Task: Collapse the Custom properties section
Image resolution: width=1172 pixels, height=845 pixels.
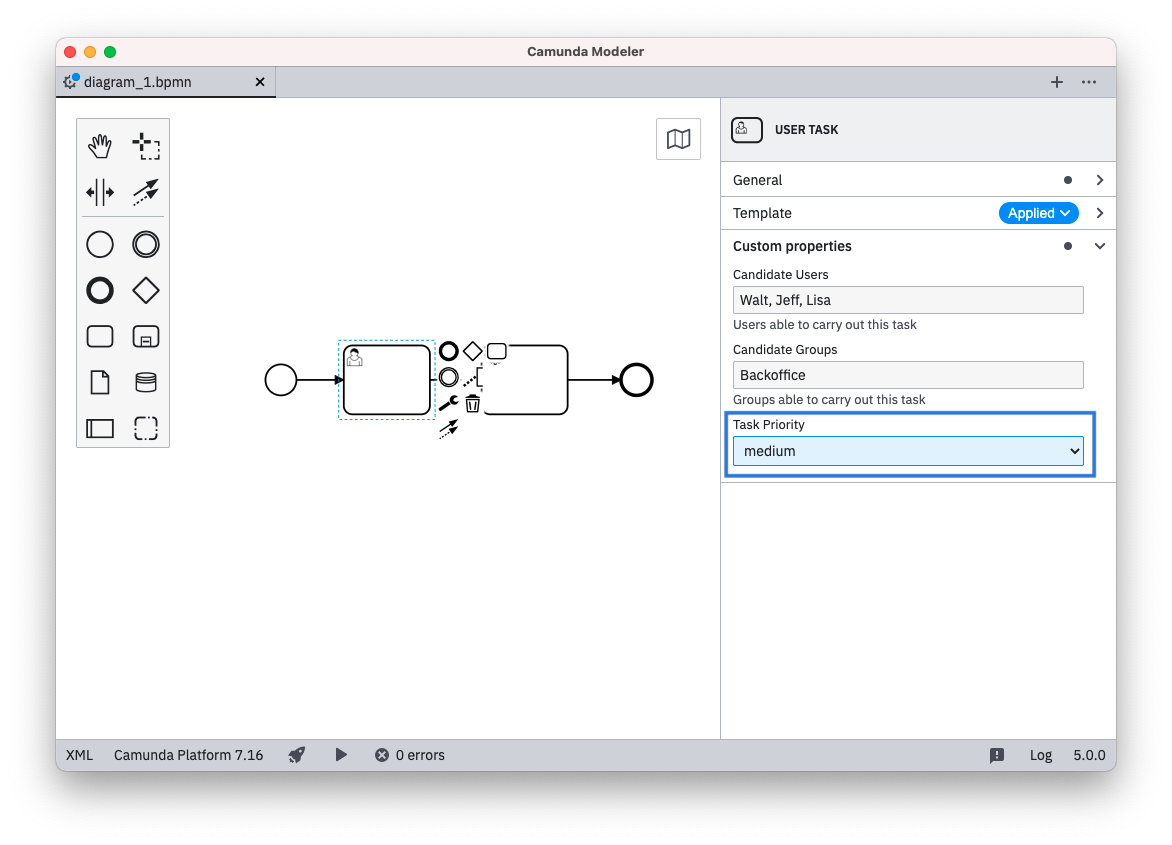Action: point(1099,246)
